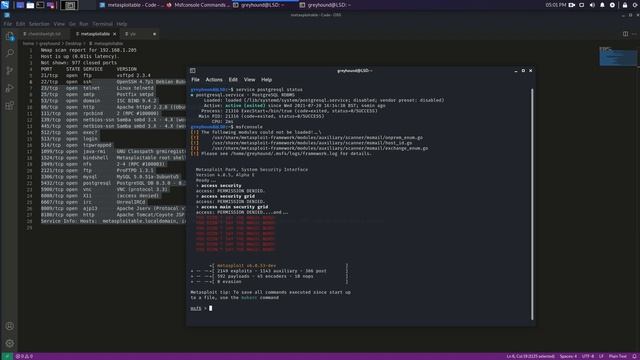Open the Terminal menu in VS Code
The image size is (640, 360).
102,24
